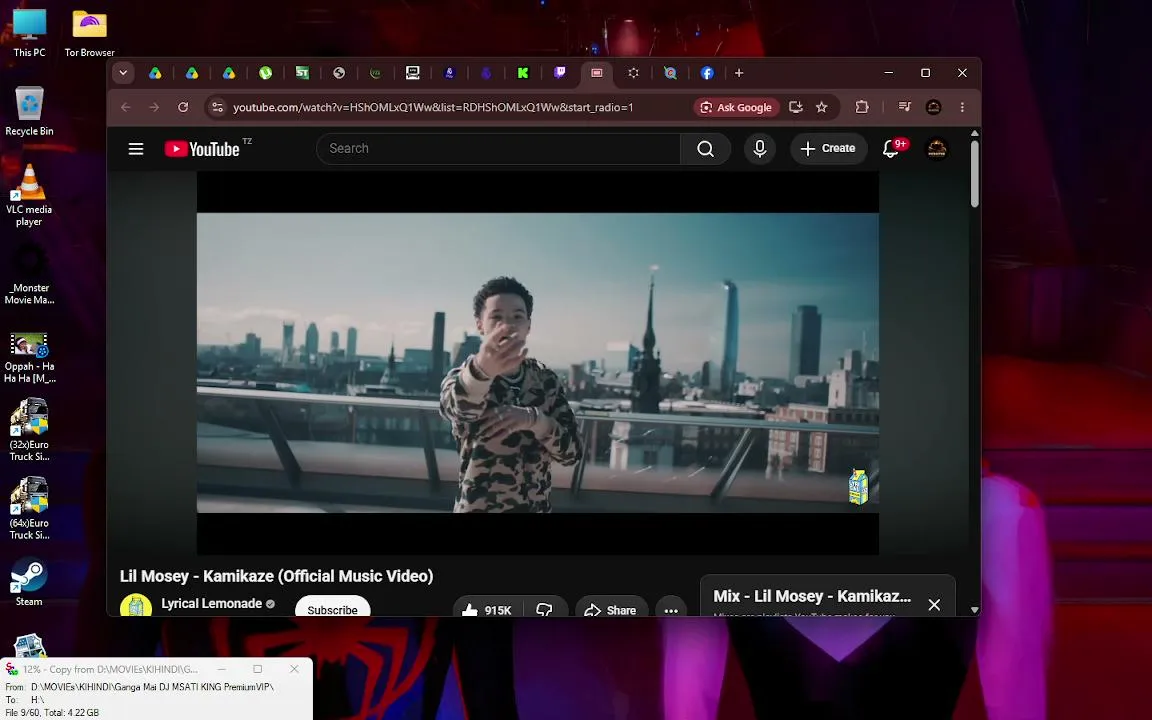Screen dimensions: 1152x720
Task: Select the VLC media player shortcut
Action: pyautogui.click(x=29, y=195)
